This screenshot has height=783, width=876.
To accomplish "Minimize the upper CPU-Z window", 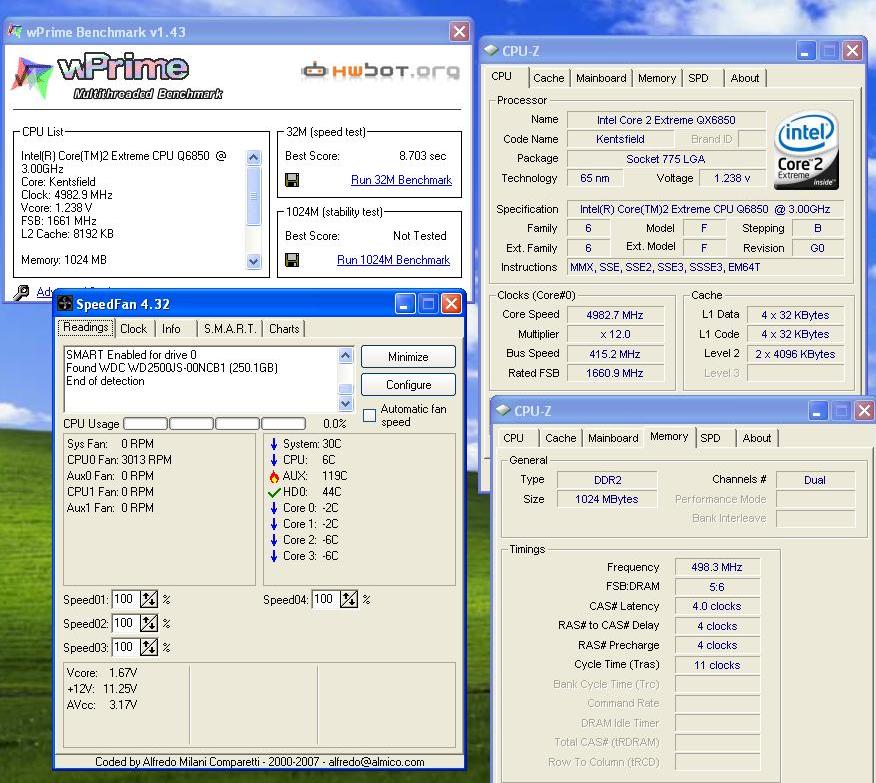I will click(805, 51).
